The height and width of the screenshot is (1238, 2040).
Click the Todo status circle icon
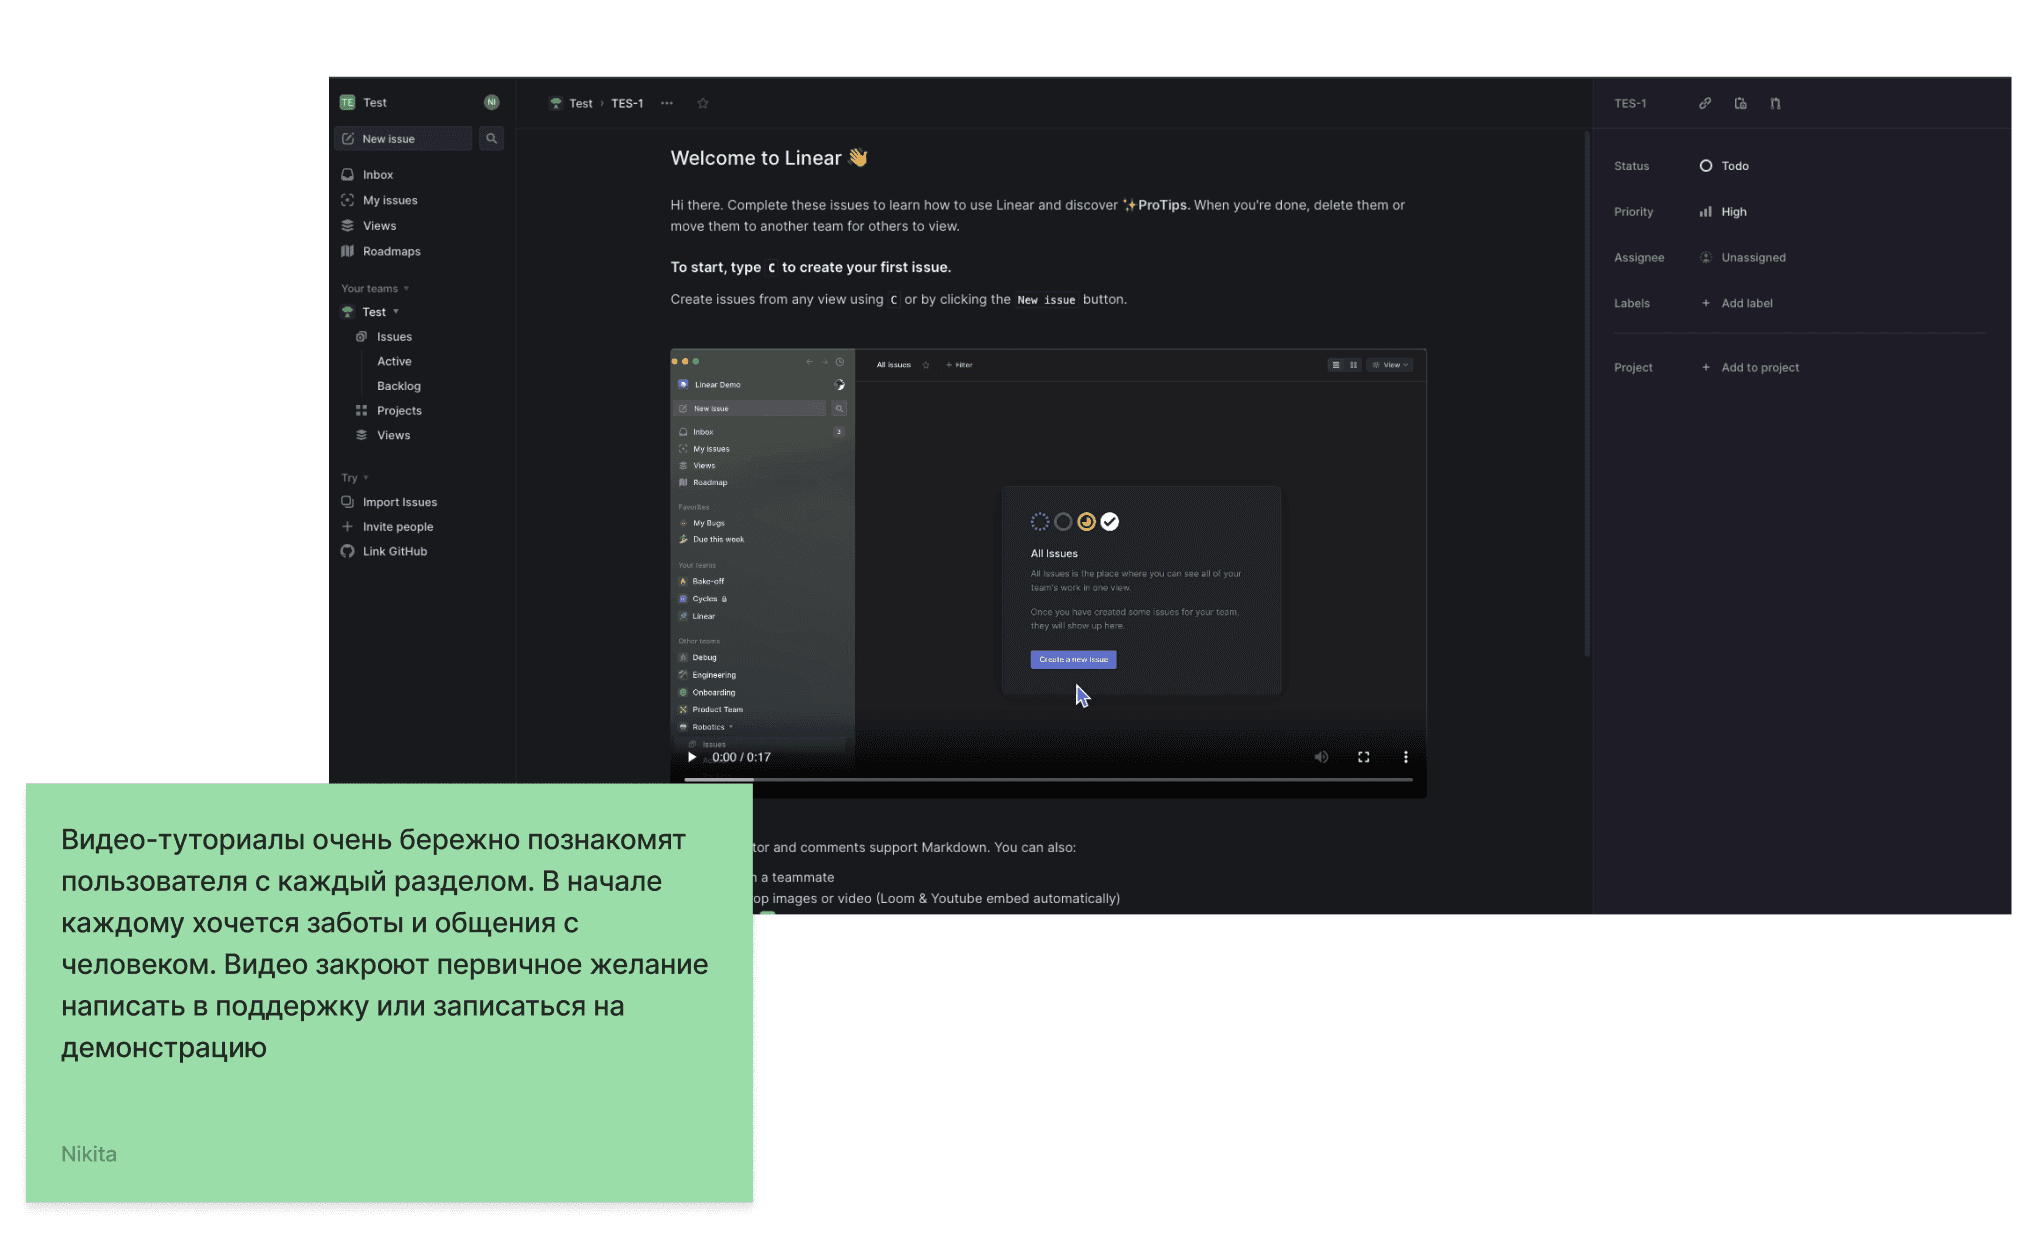[x=1706, y=166]
